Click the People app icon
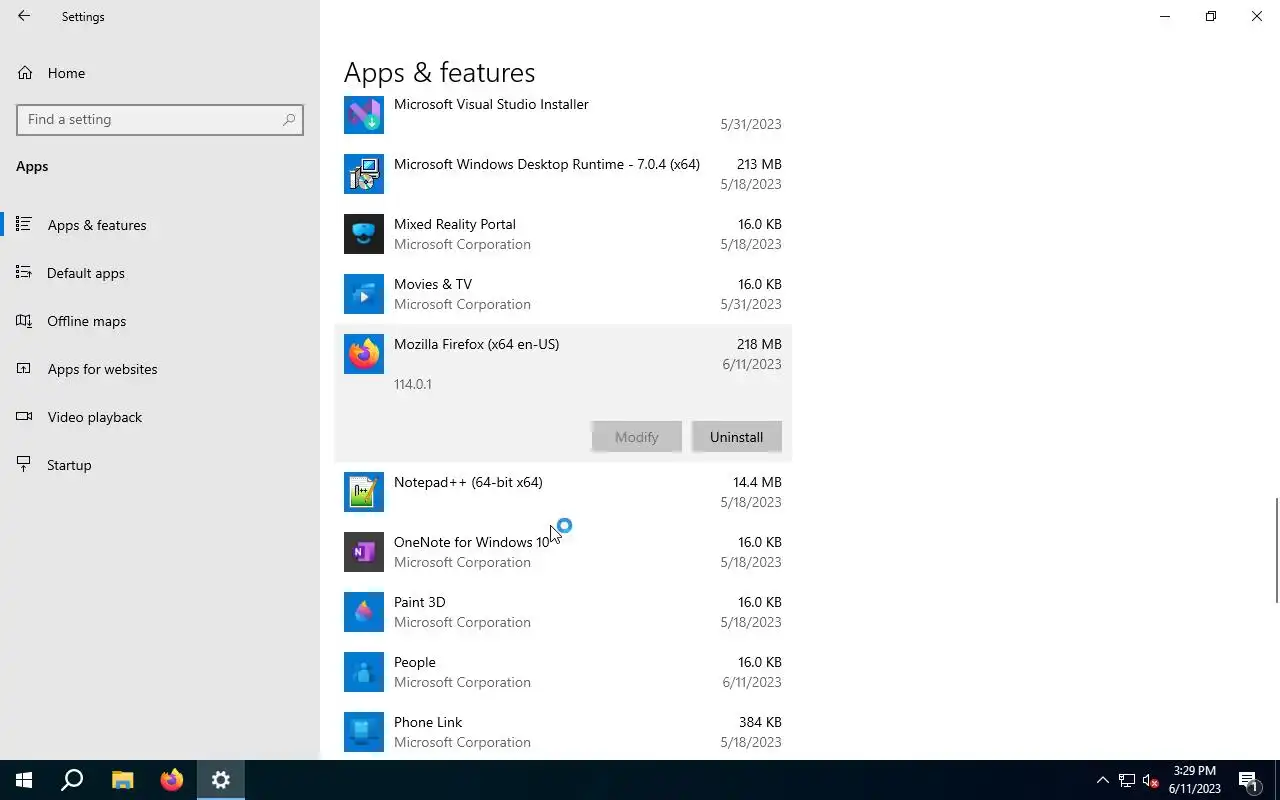 tap(364, 672)
